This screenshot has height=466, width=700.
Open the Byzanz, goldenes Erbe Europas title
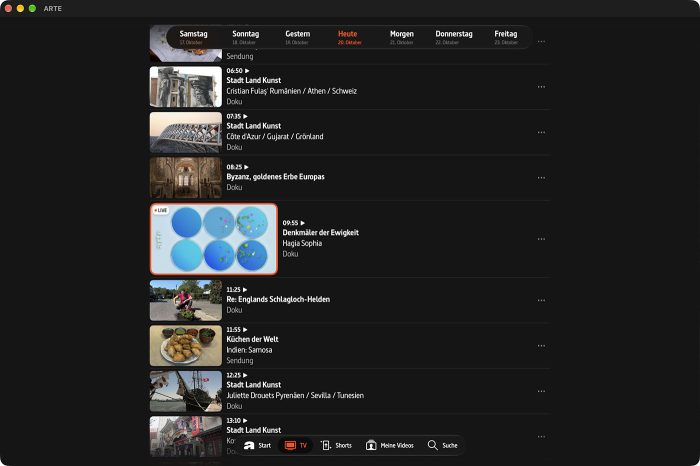[x=275, y=177]
